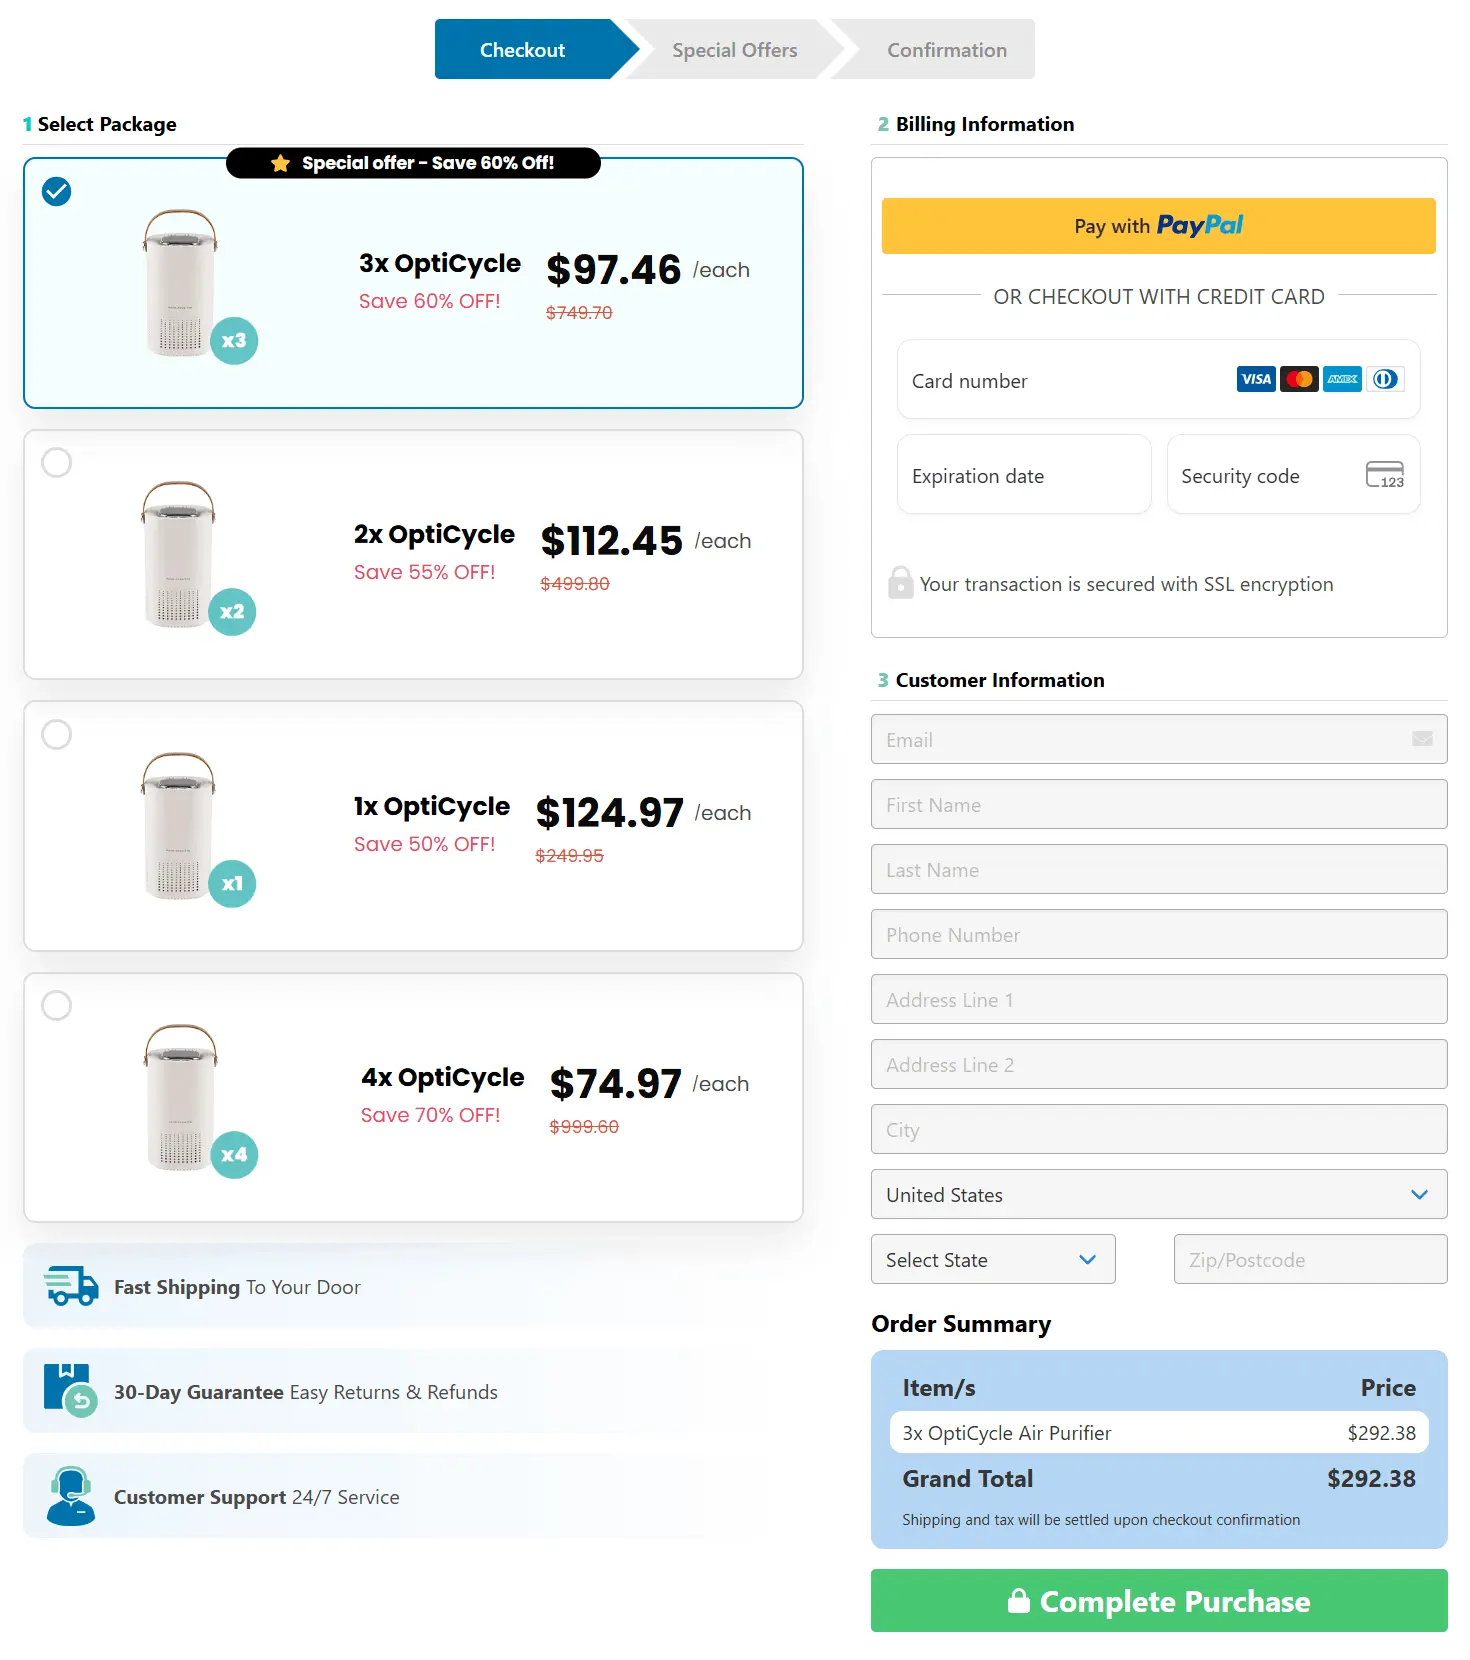Image resolution: width=1470 pixels, height=1660 pixels.
Task: Click the Pay with PayPal button
Action: (1157, 225)
